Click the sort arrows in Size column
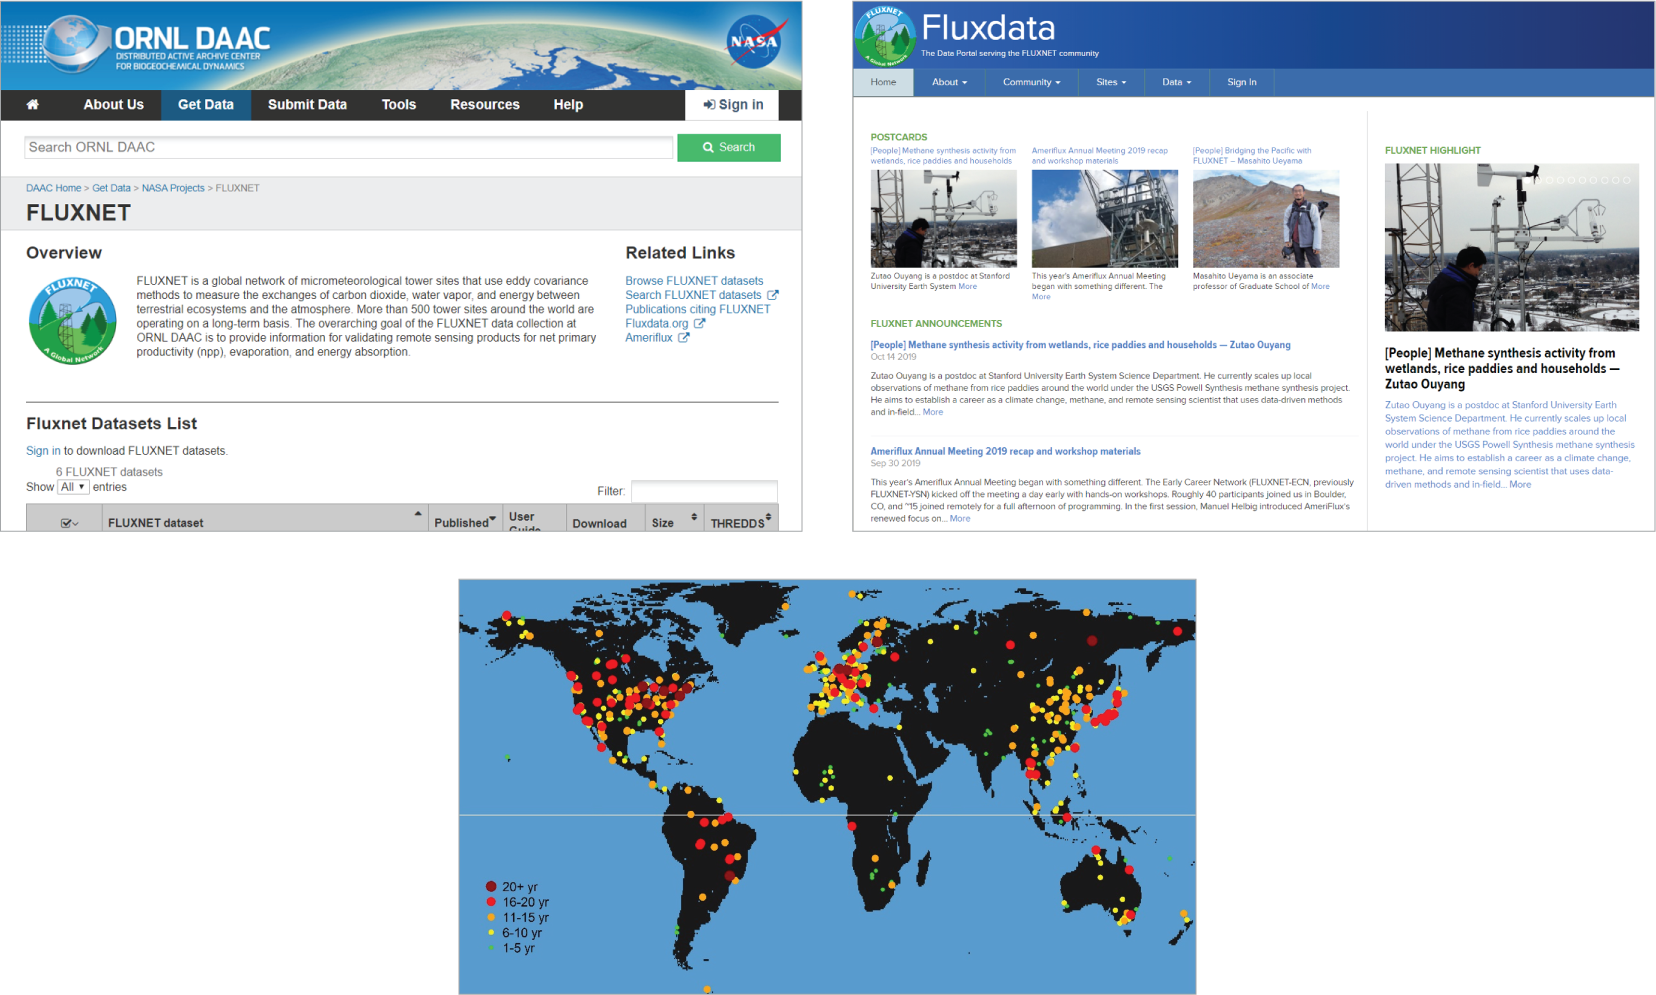Image resolution: width=1656 pixels, height=995 pixels. (x=694, y=517)
